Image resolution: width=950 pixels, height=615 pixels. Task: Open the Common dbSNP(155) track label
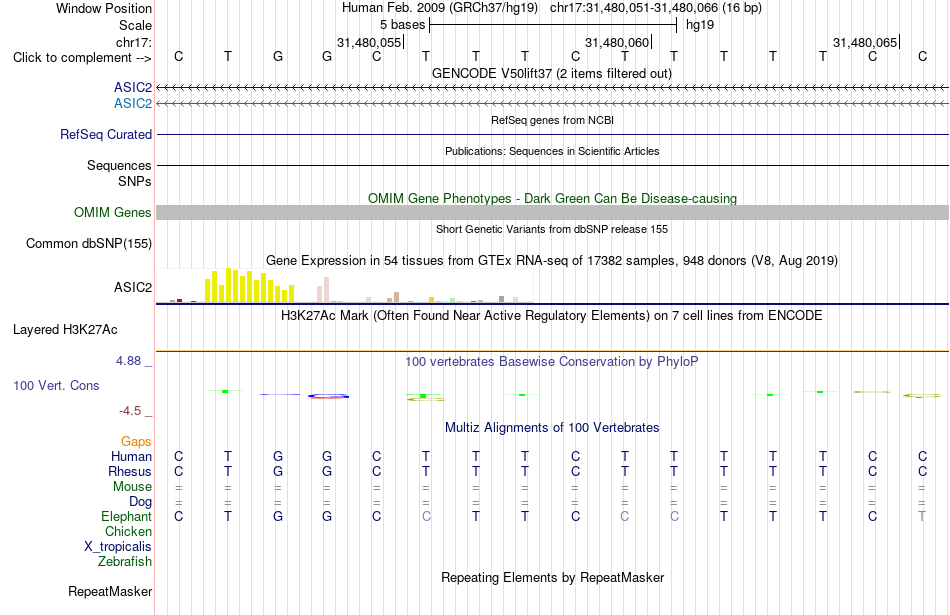[88, 244]
